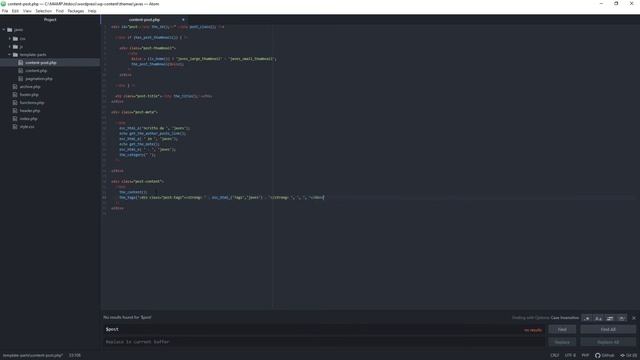
Task: Click the file path in status bar
Action: coord(33,356)
